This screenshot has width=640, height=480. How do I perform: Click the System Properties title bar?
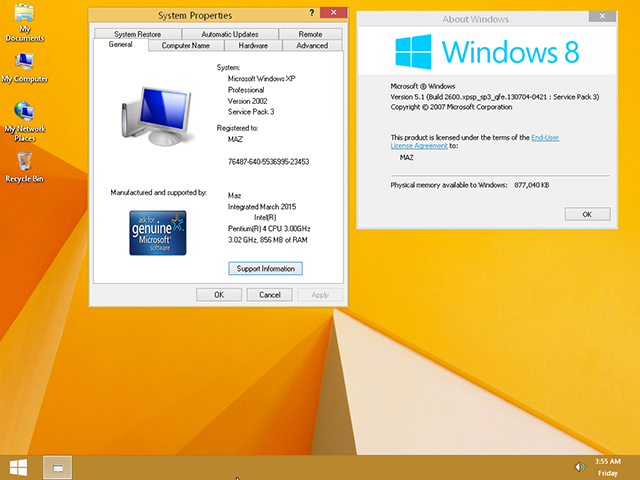coord(195,16)
